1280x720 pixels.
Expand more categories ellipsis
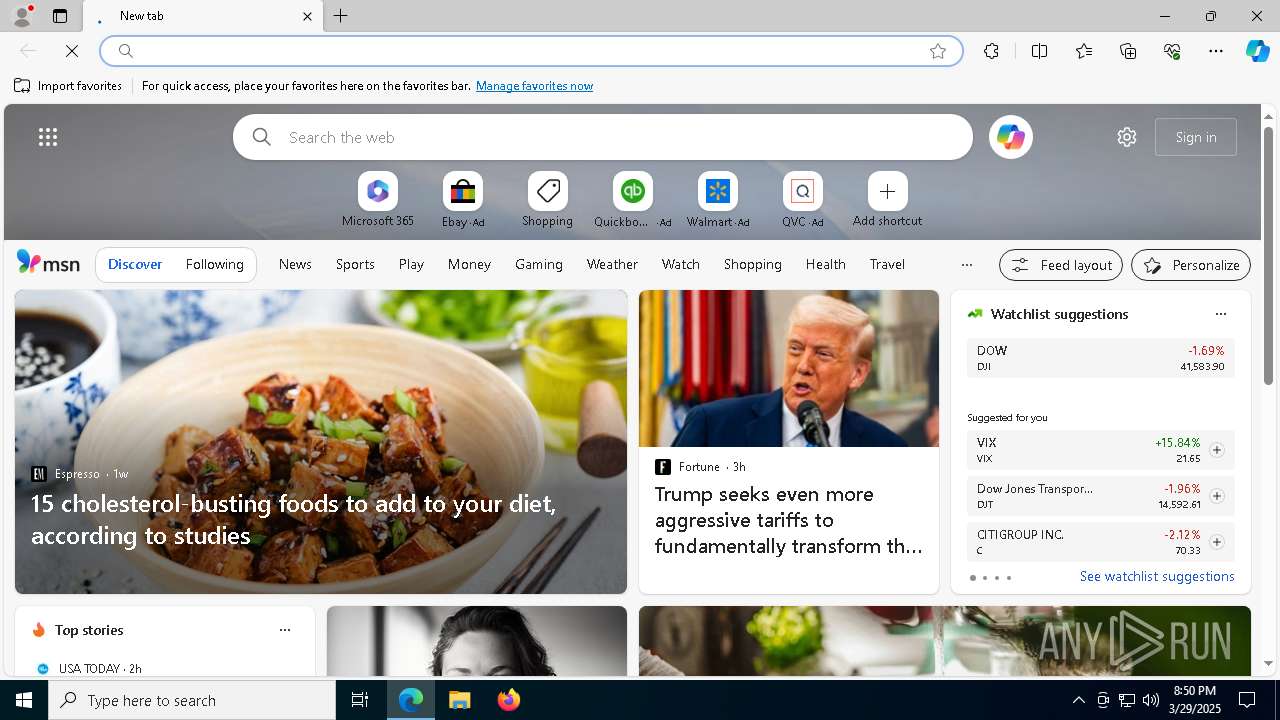coord(966,265)
